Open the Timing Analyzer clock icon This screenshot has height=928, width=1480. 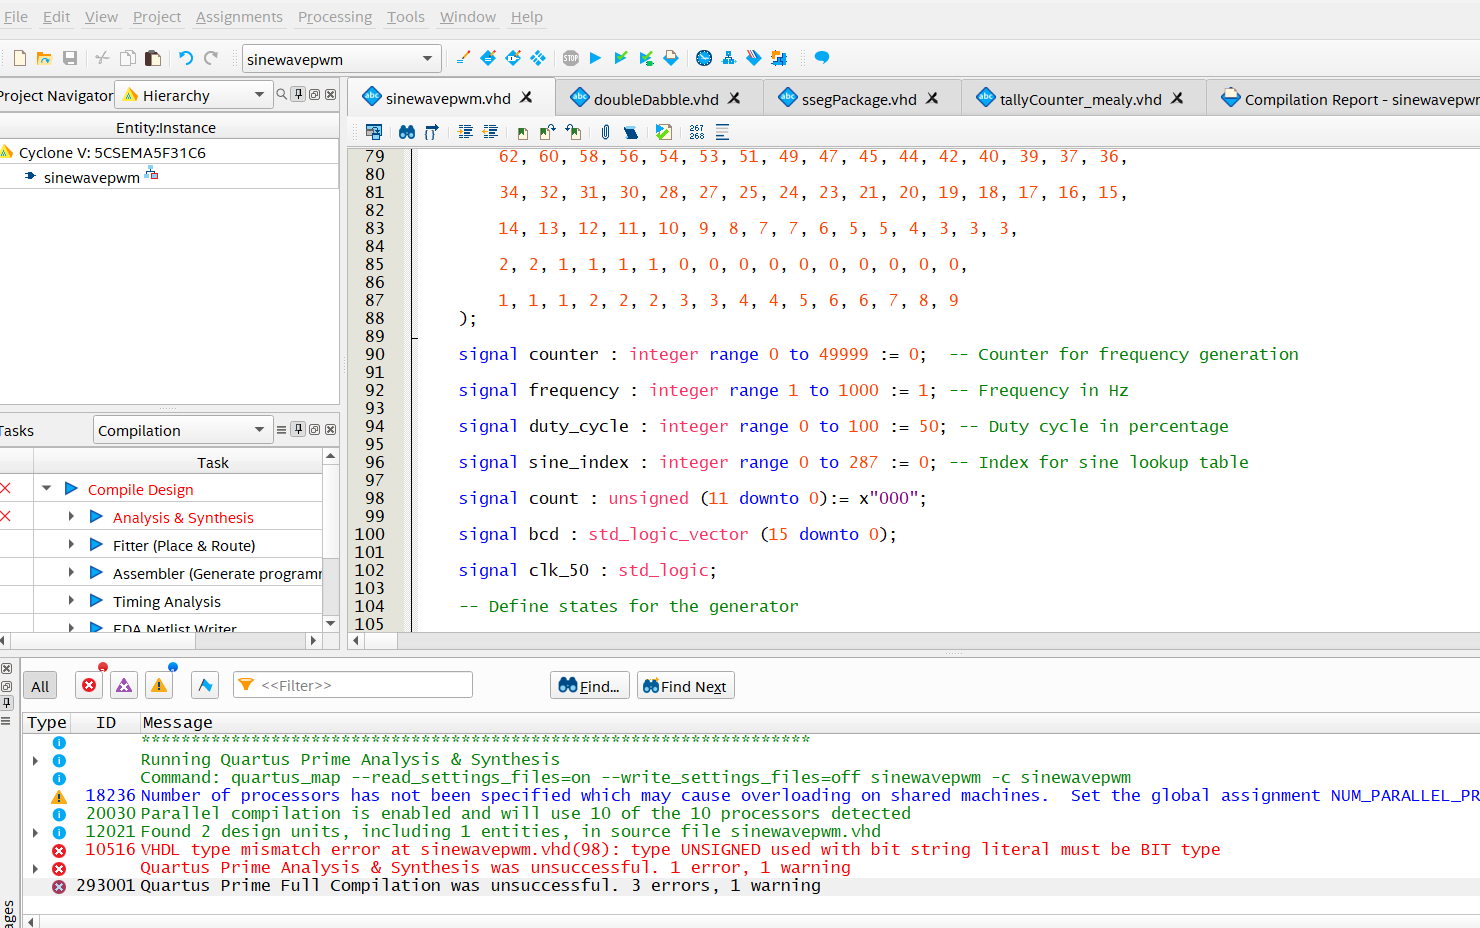(703, 58)
